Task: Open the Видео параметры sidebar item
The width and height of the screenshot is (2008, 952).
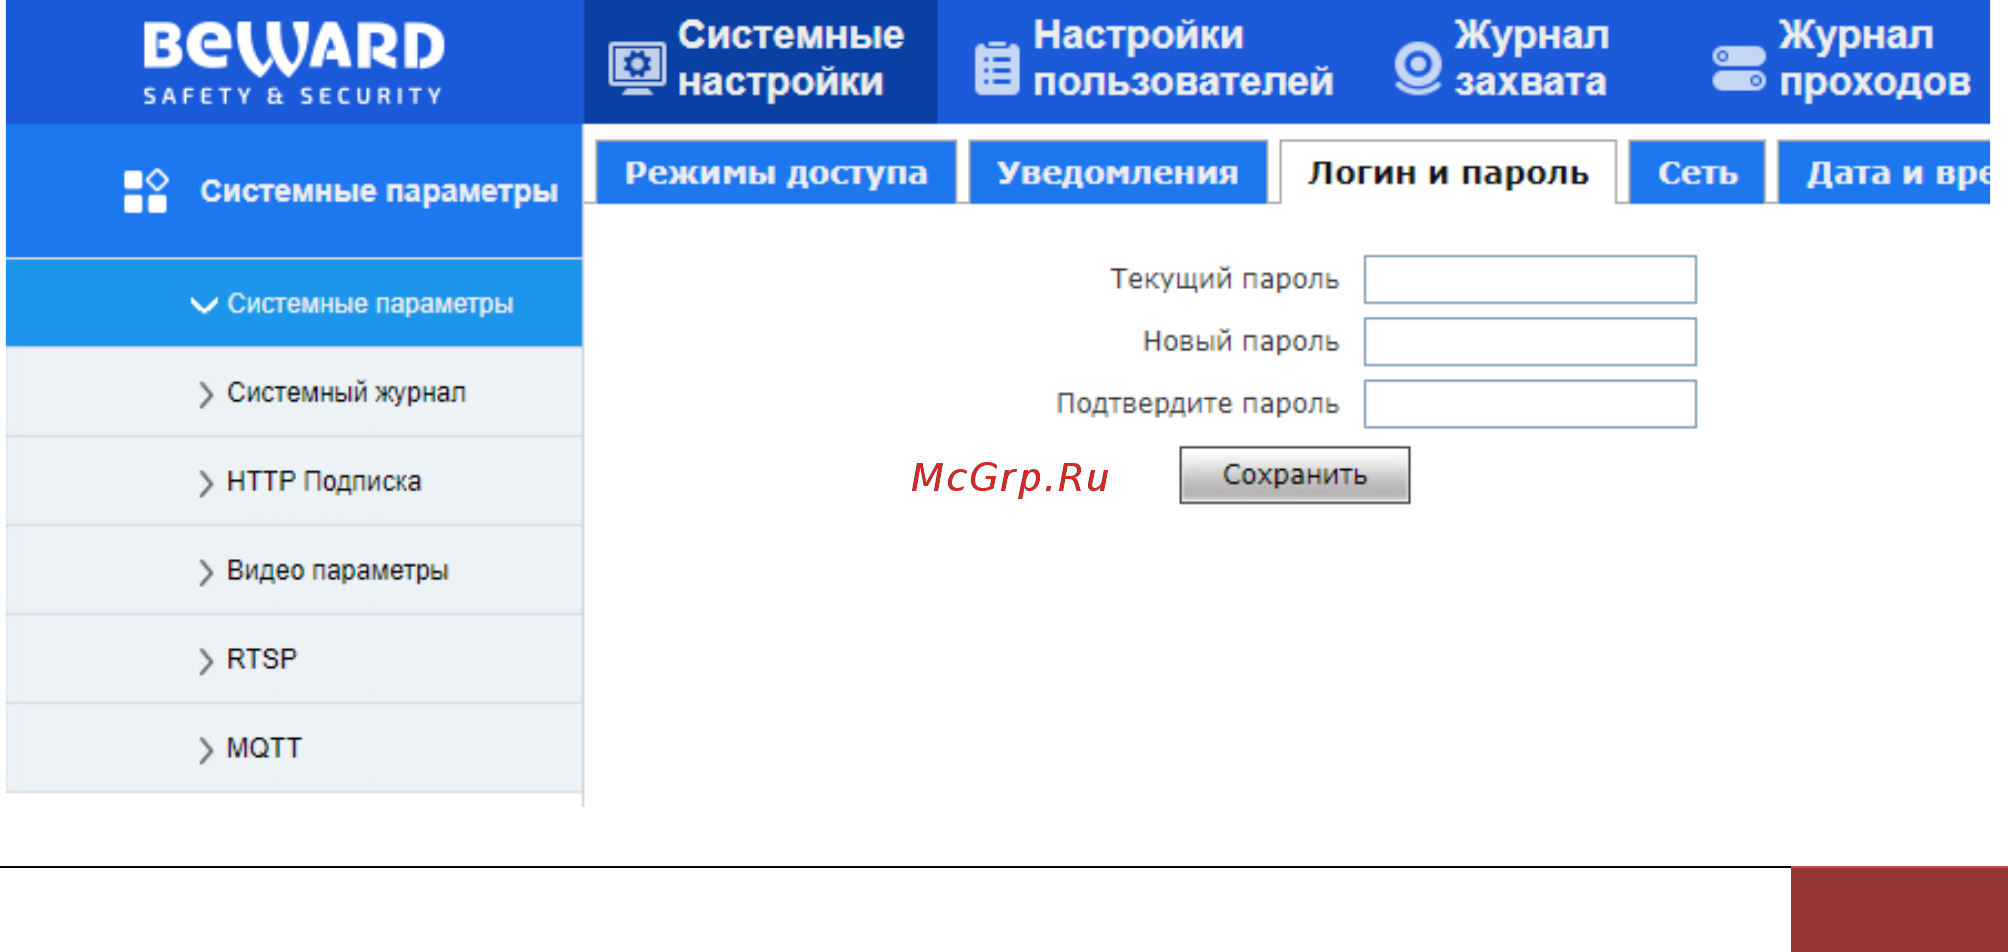Action: (294, 570)
